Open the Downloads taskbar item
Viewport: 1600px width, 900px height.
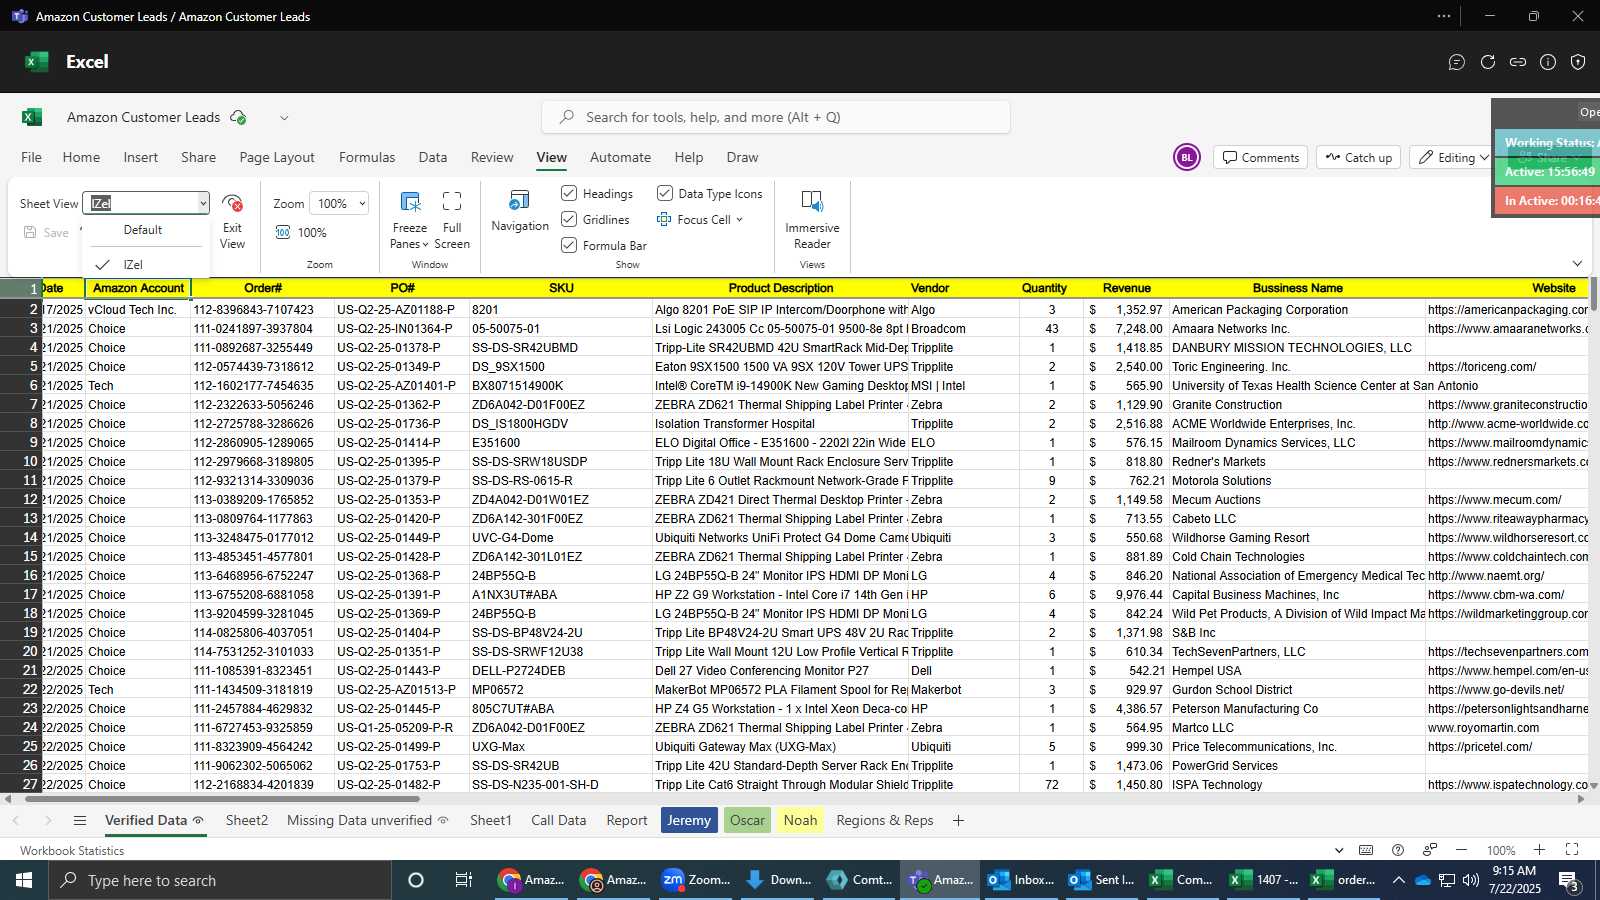coord(778,880)
